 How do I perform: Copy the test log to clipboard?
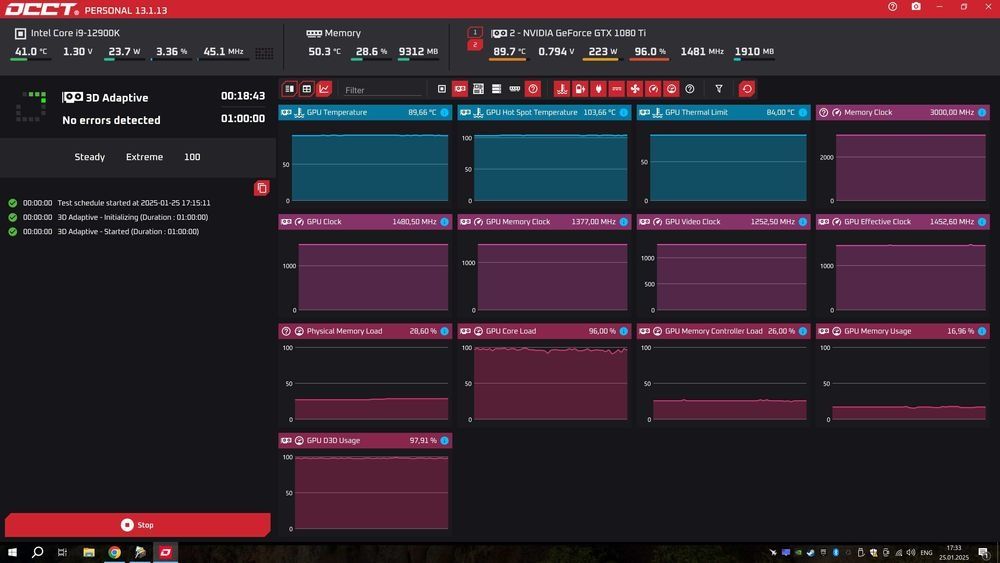pos(261,188)
